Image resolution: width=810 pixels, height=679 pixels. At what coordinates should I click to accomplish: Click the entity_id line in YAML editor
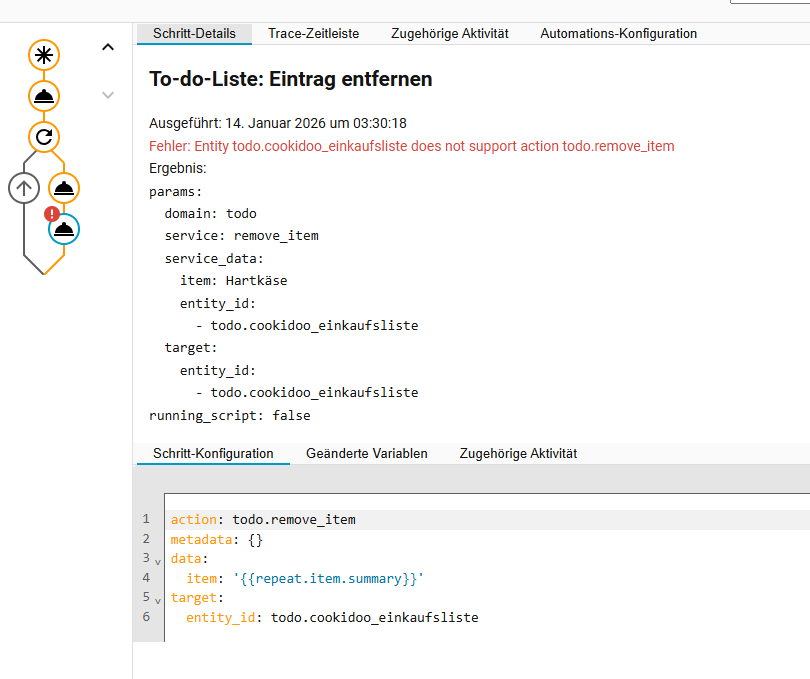point(332,618)
